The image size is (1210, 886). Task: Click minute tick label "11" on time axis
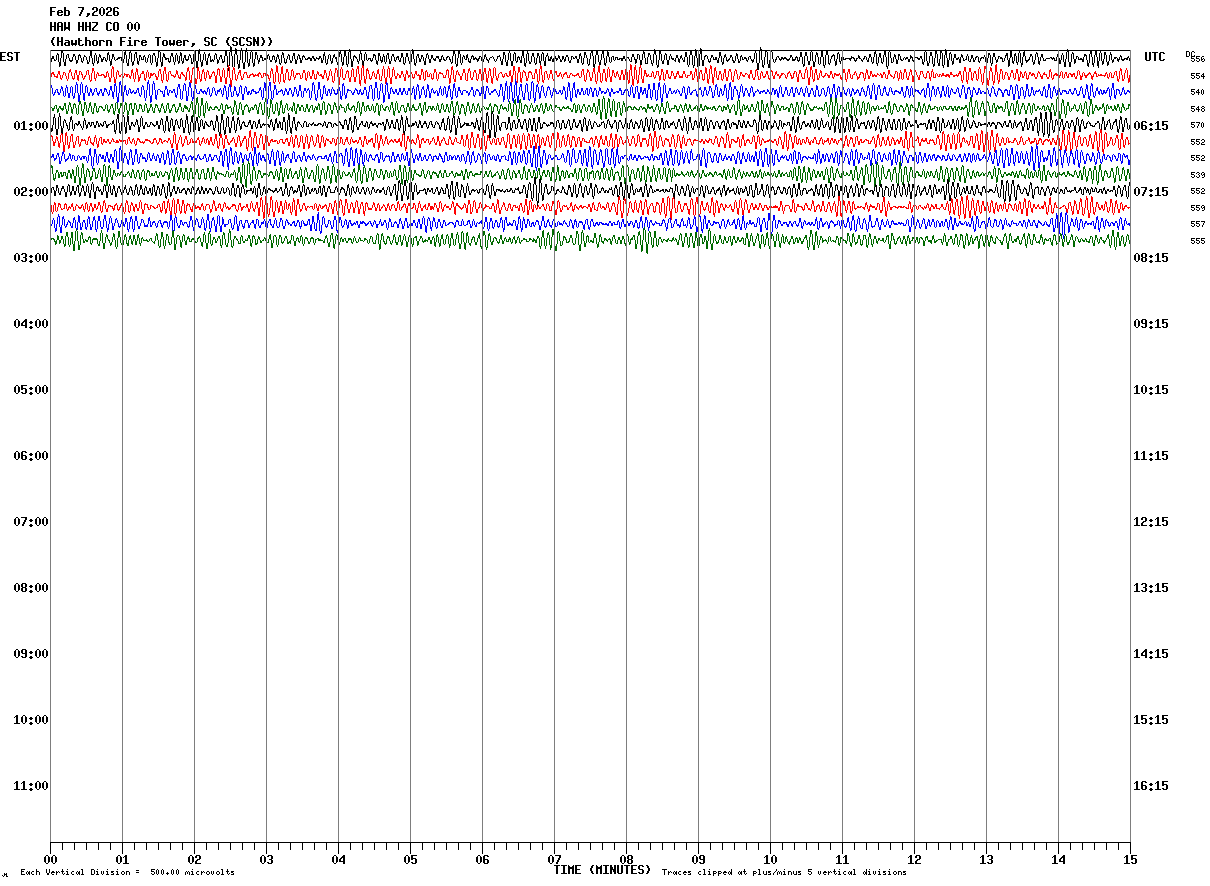point(842,859)
